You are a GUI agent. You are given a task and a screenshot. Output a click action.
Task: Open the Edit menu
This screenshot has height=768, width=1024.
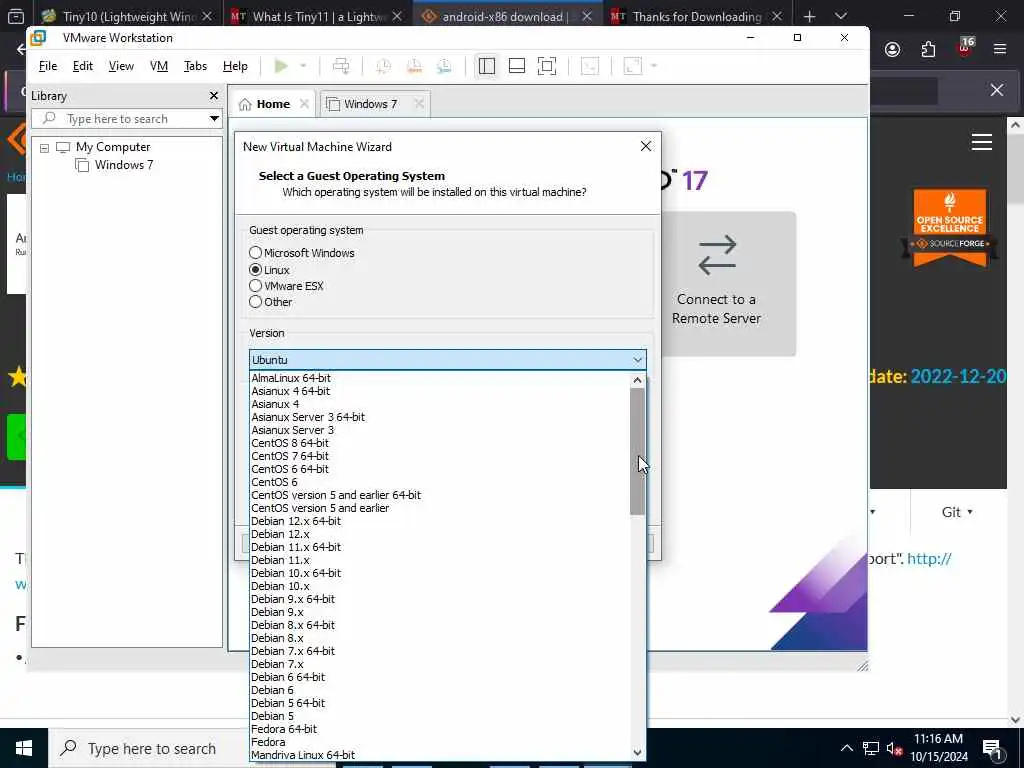[82, 66]
